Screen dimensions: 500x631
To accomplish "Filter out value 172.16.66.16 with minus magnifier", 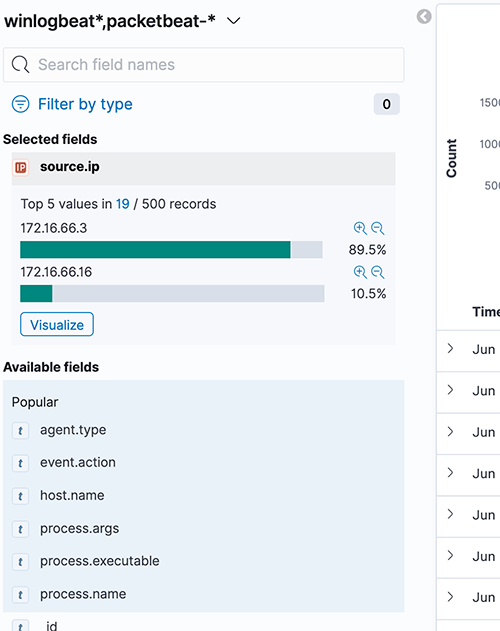I will tap(377, 272).
